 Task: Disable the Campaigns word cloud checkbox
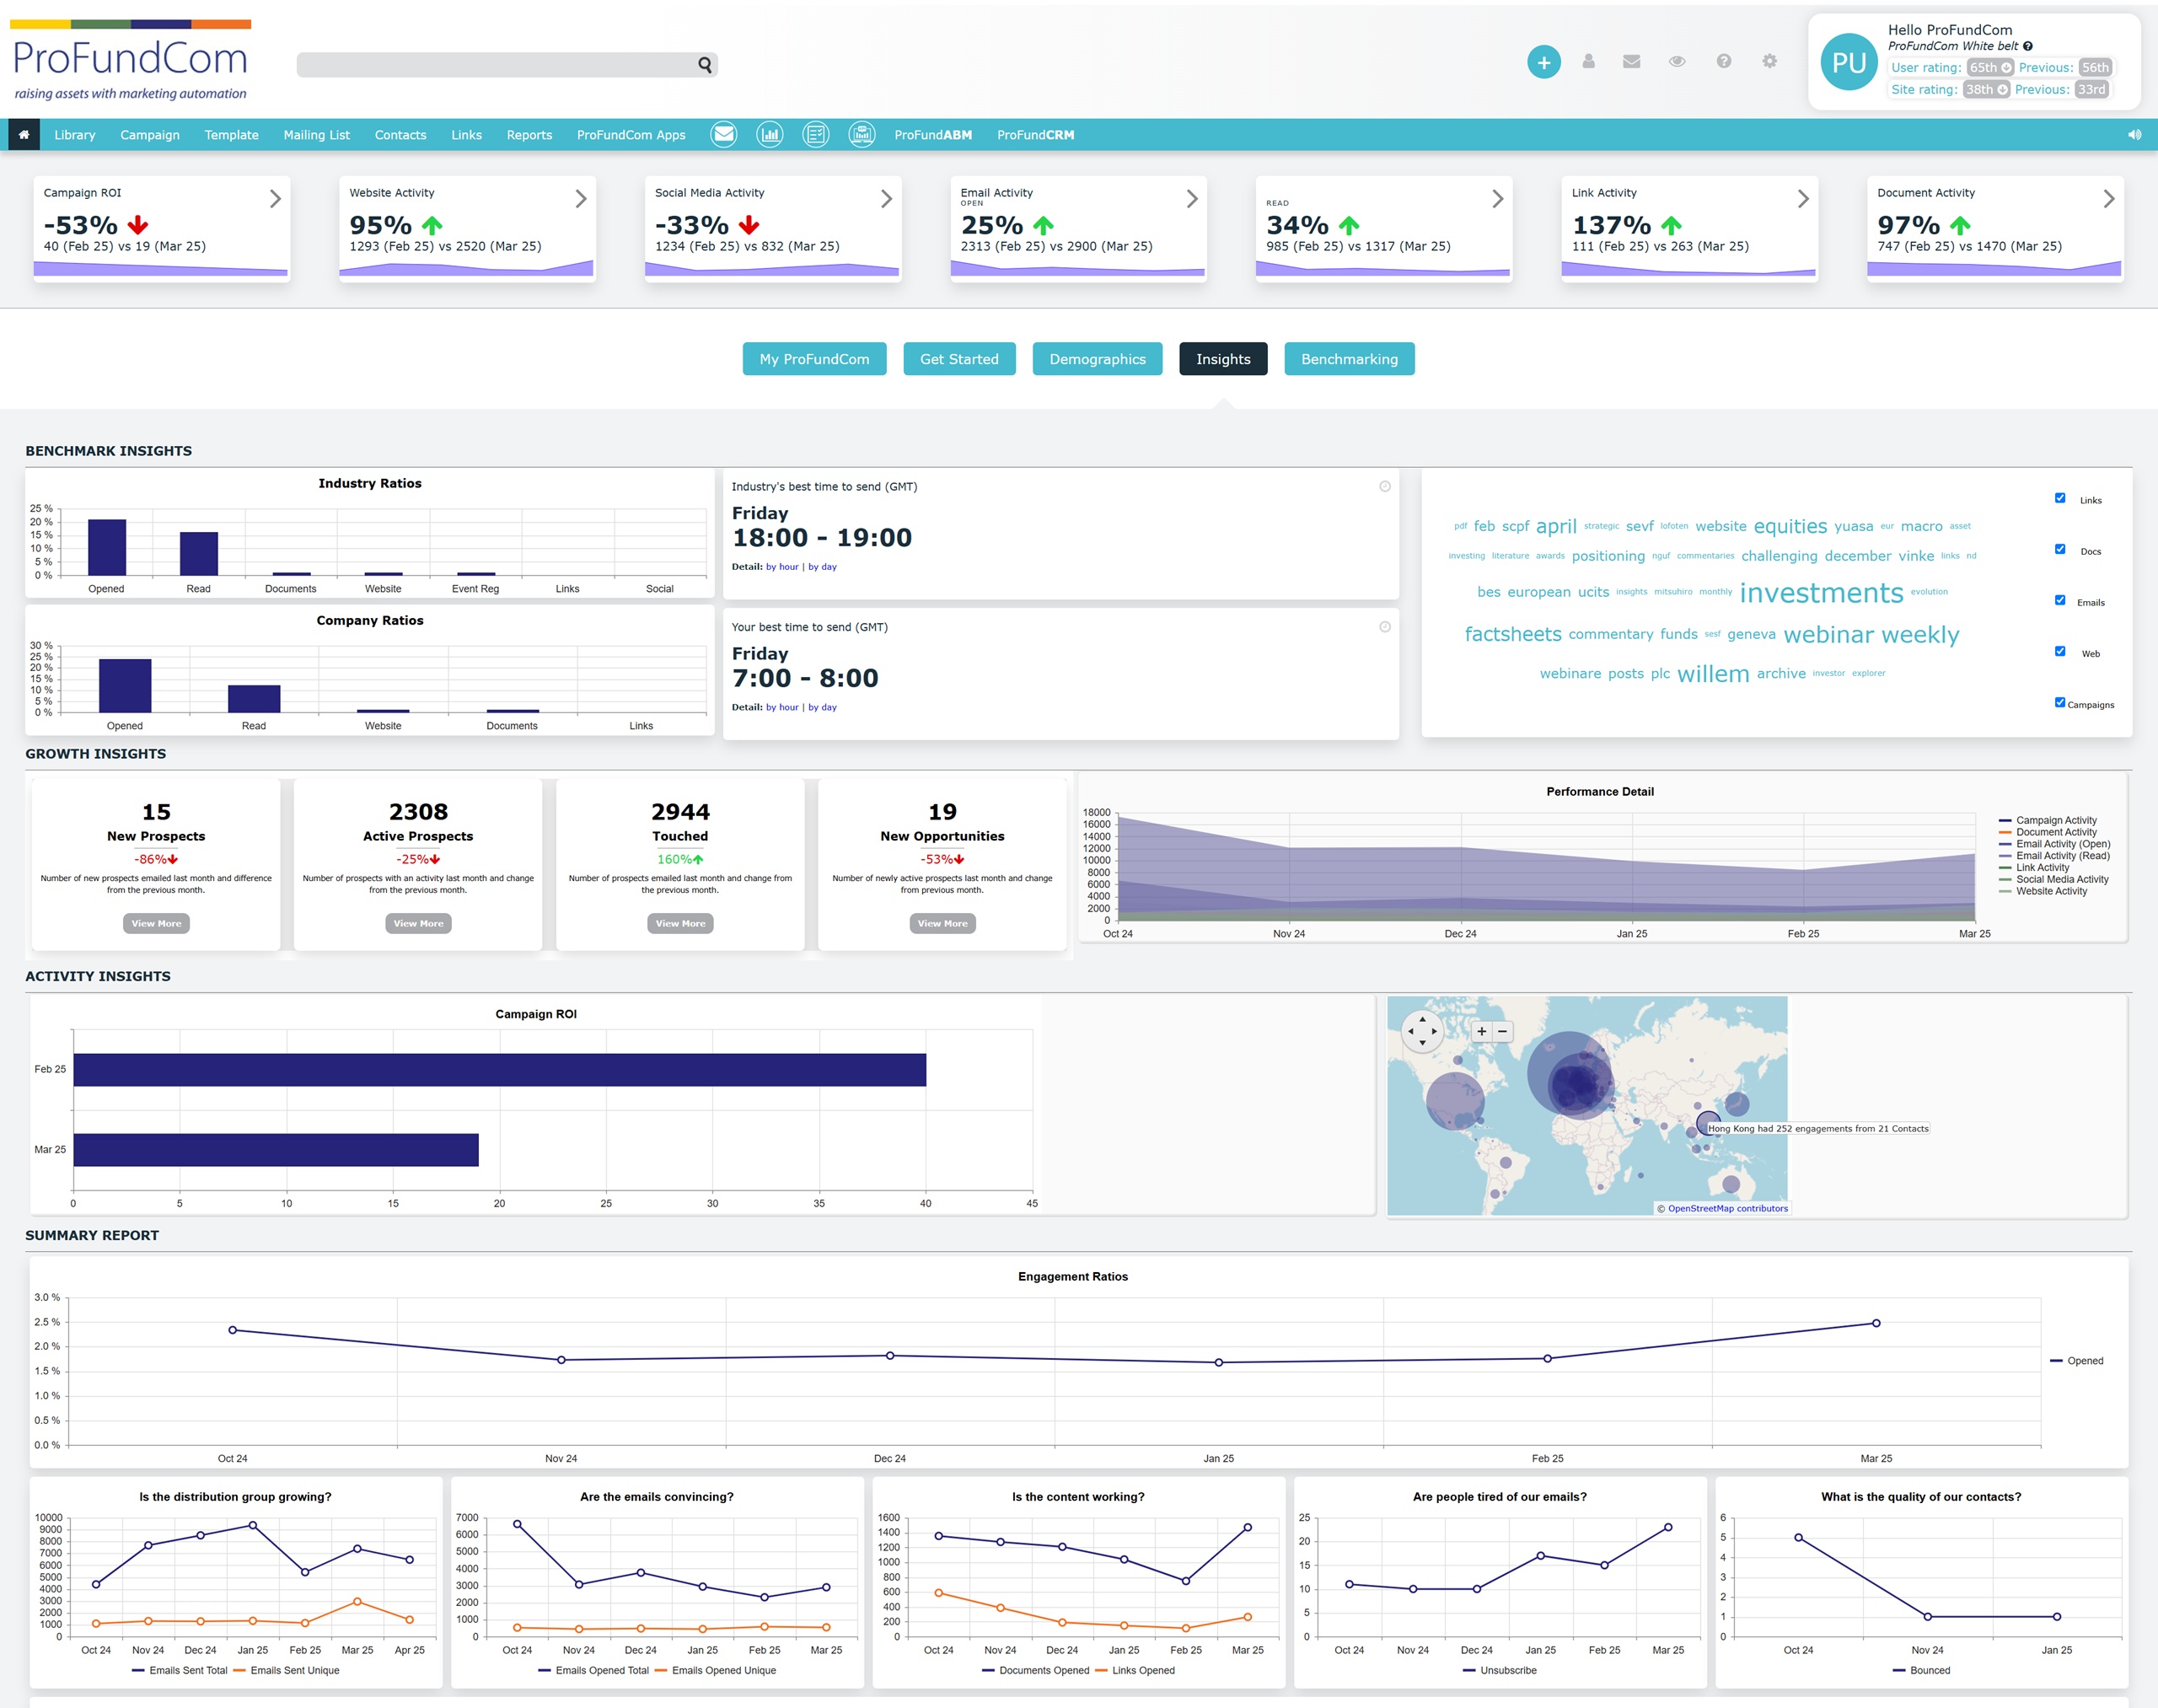pyautogui.click(x=2060, y=702)
